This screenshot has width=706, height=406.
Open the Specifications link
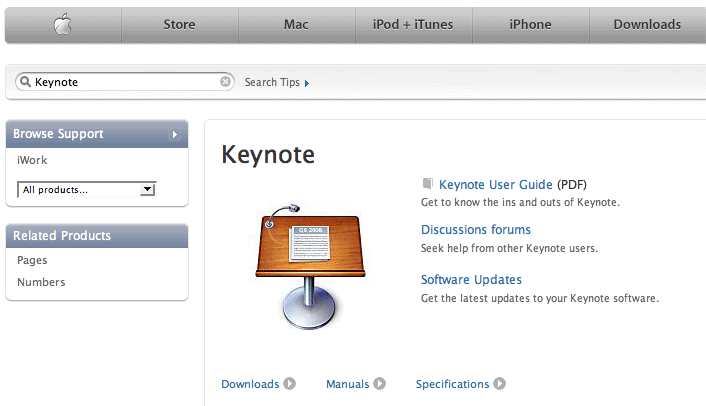tap(452, 384)
